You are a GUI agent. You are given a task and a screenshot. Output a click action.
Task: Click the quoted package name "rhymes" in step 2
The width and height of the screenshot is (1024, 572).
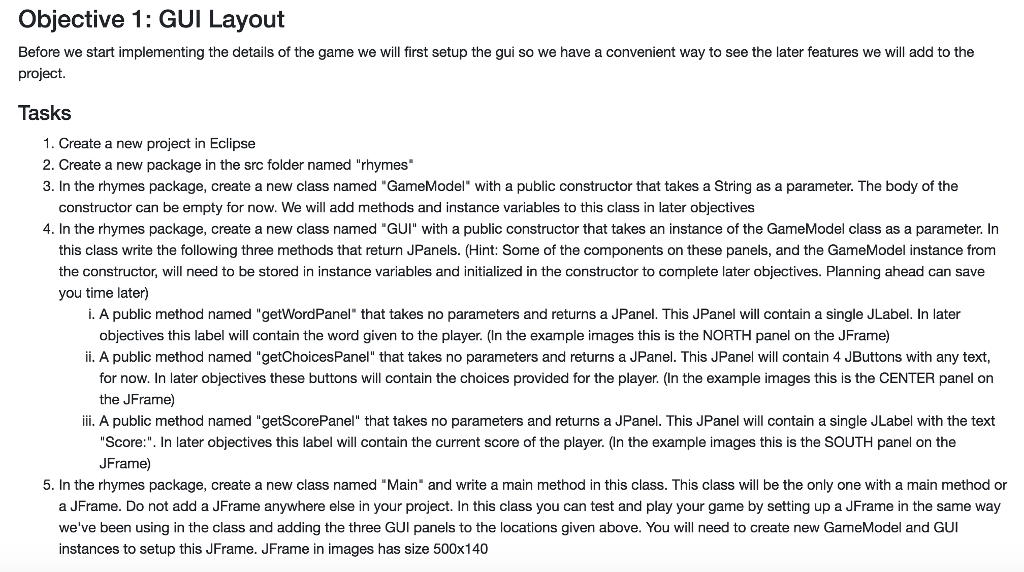(x=386, y=165)
